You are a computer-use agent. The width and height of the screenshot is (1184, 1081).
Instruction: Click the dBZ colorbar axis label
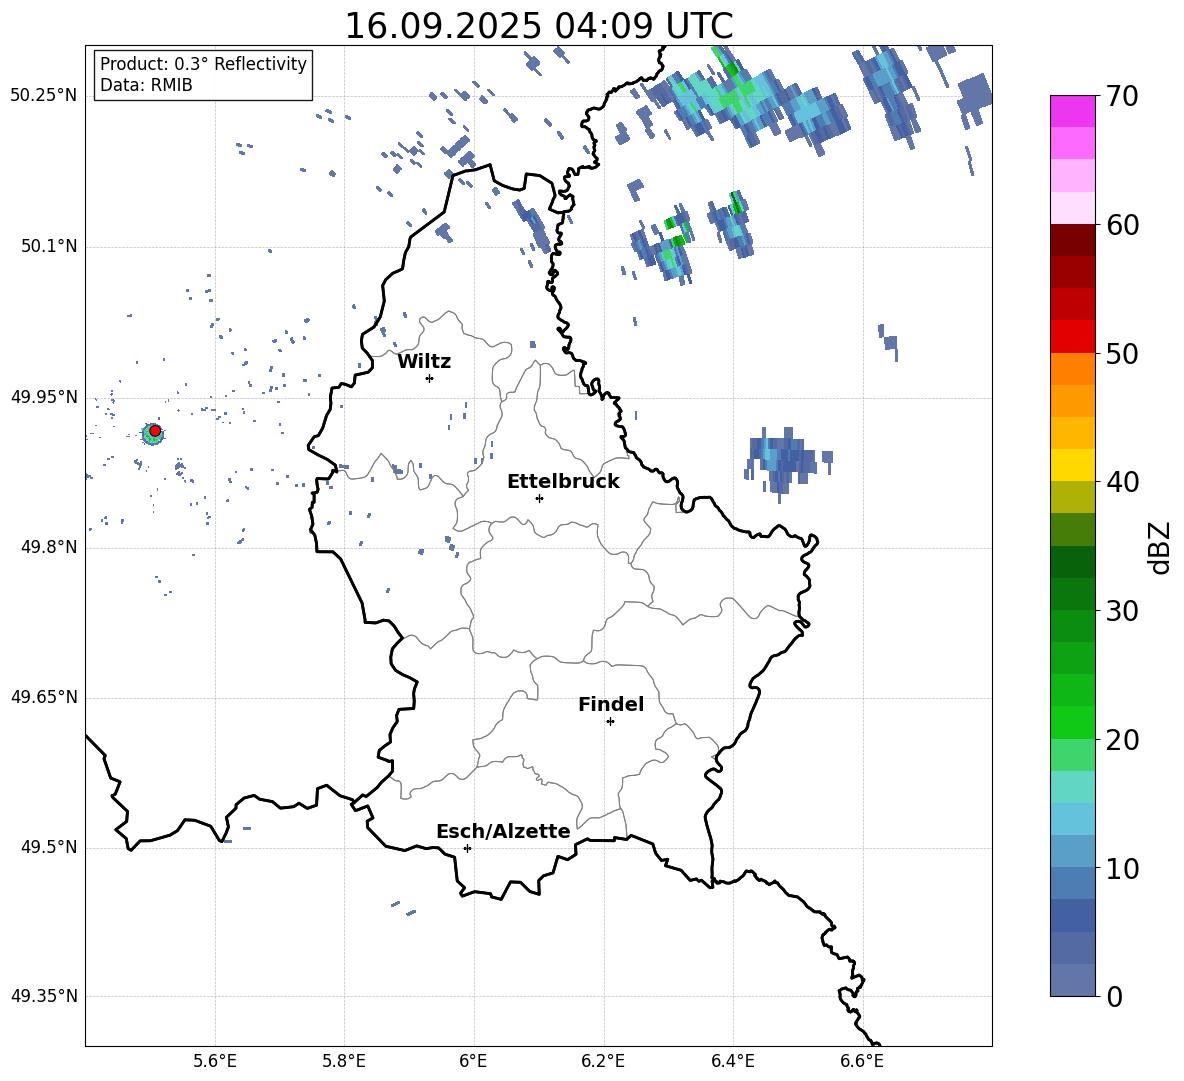[1160, 547]
